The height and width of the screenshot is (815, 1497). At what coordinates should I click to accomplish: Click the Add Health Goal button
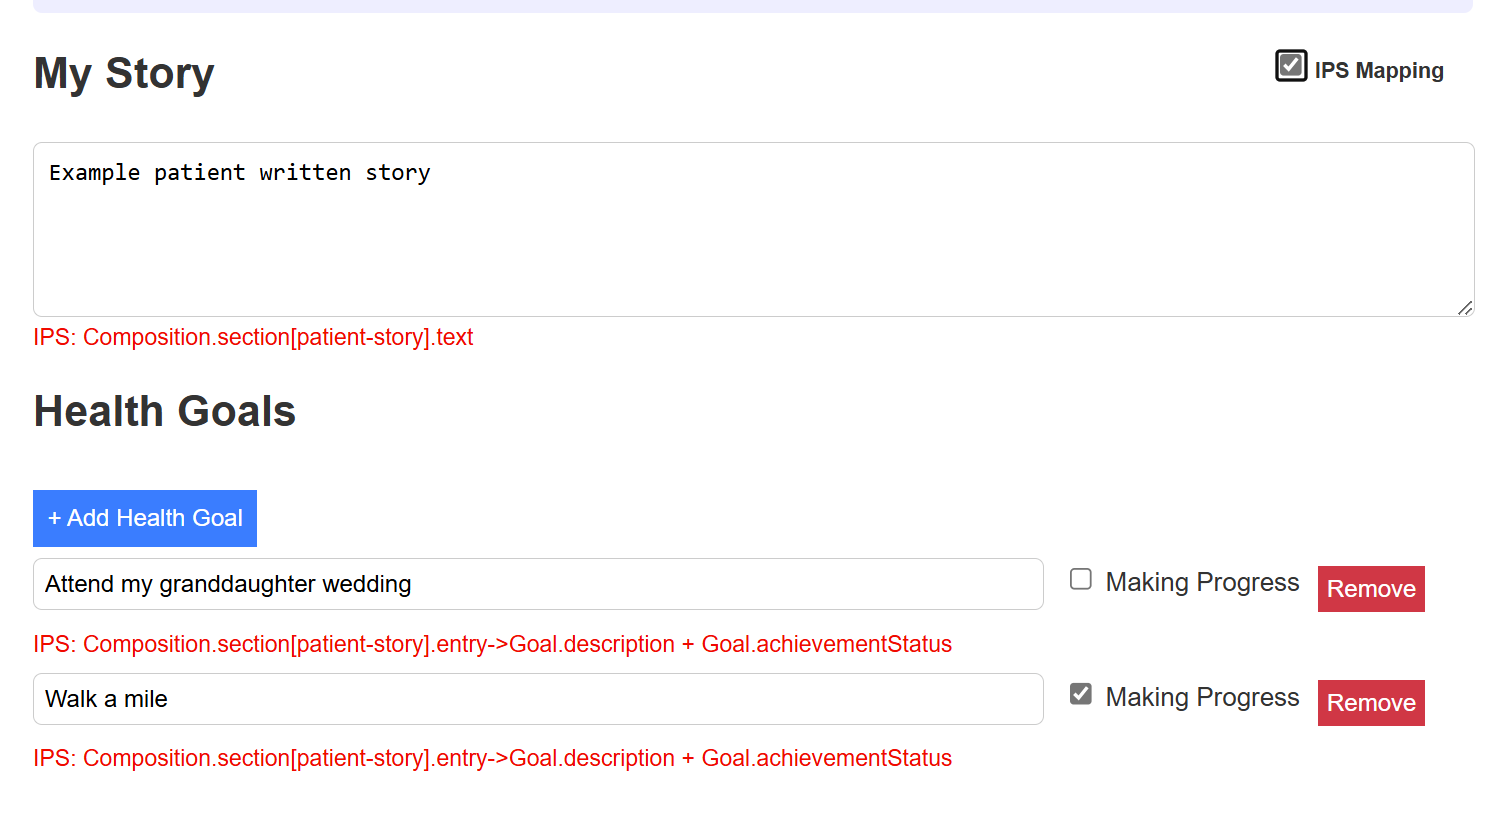(145, 518)
